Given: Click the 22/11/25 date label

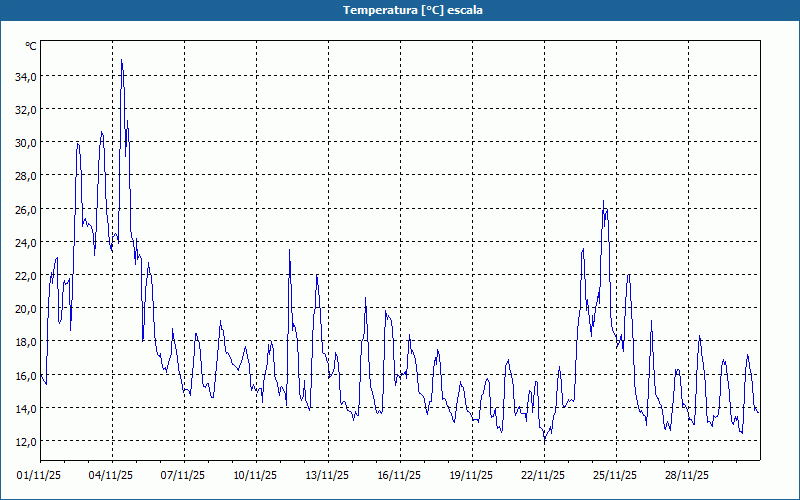Looking at the screenshot, I should click(x=544, y=476).
